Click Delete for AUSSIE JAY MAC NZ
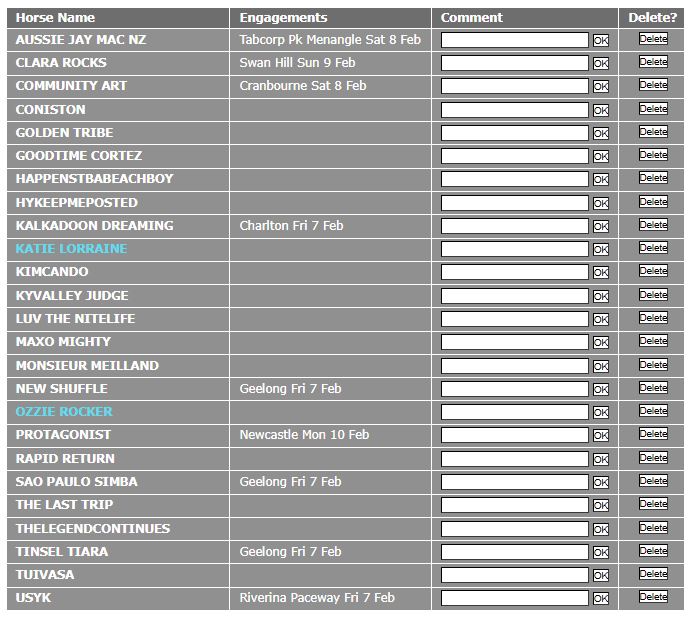The height and width of the screenshot is (618, 698). (x=653, y=39)
